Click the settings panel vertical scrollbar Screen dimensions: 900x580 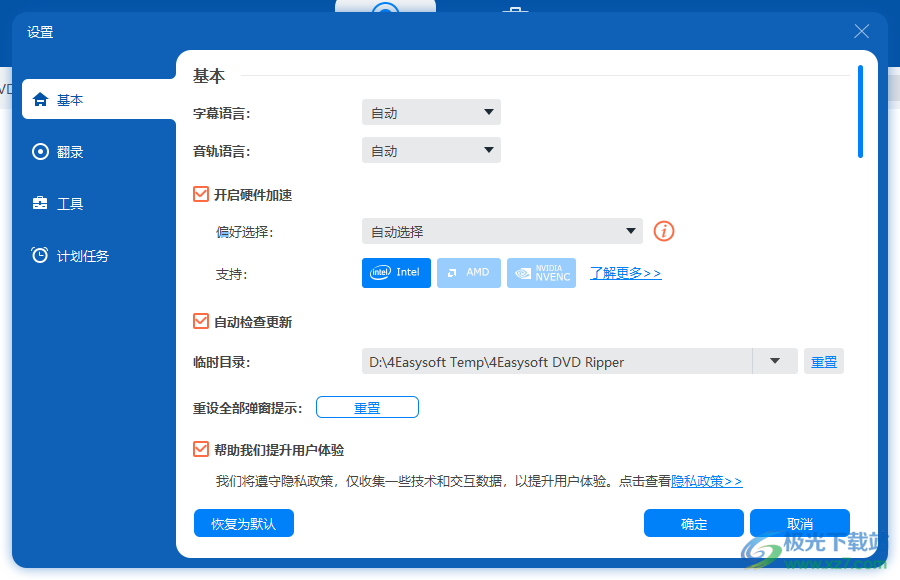click(860, 111)
